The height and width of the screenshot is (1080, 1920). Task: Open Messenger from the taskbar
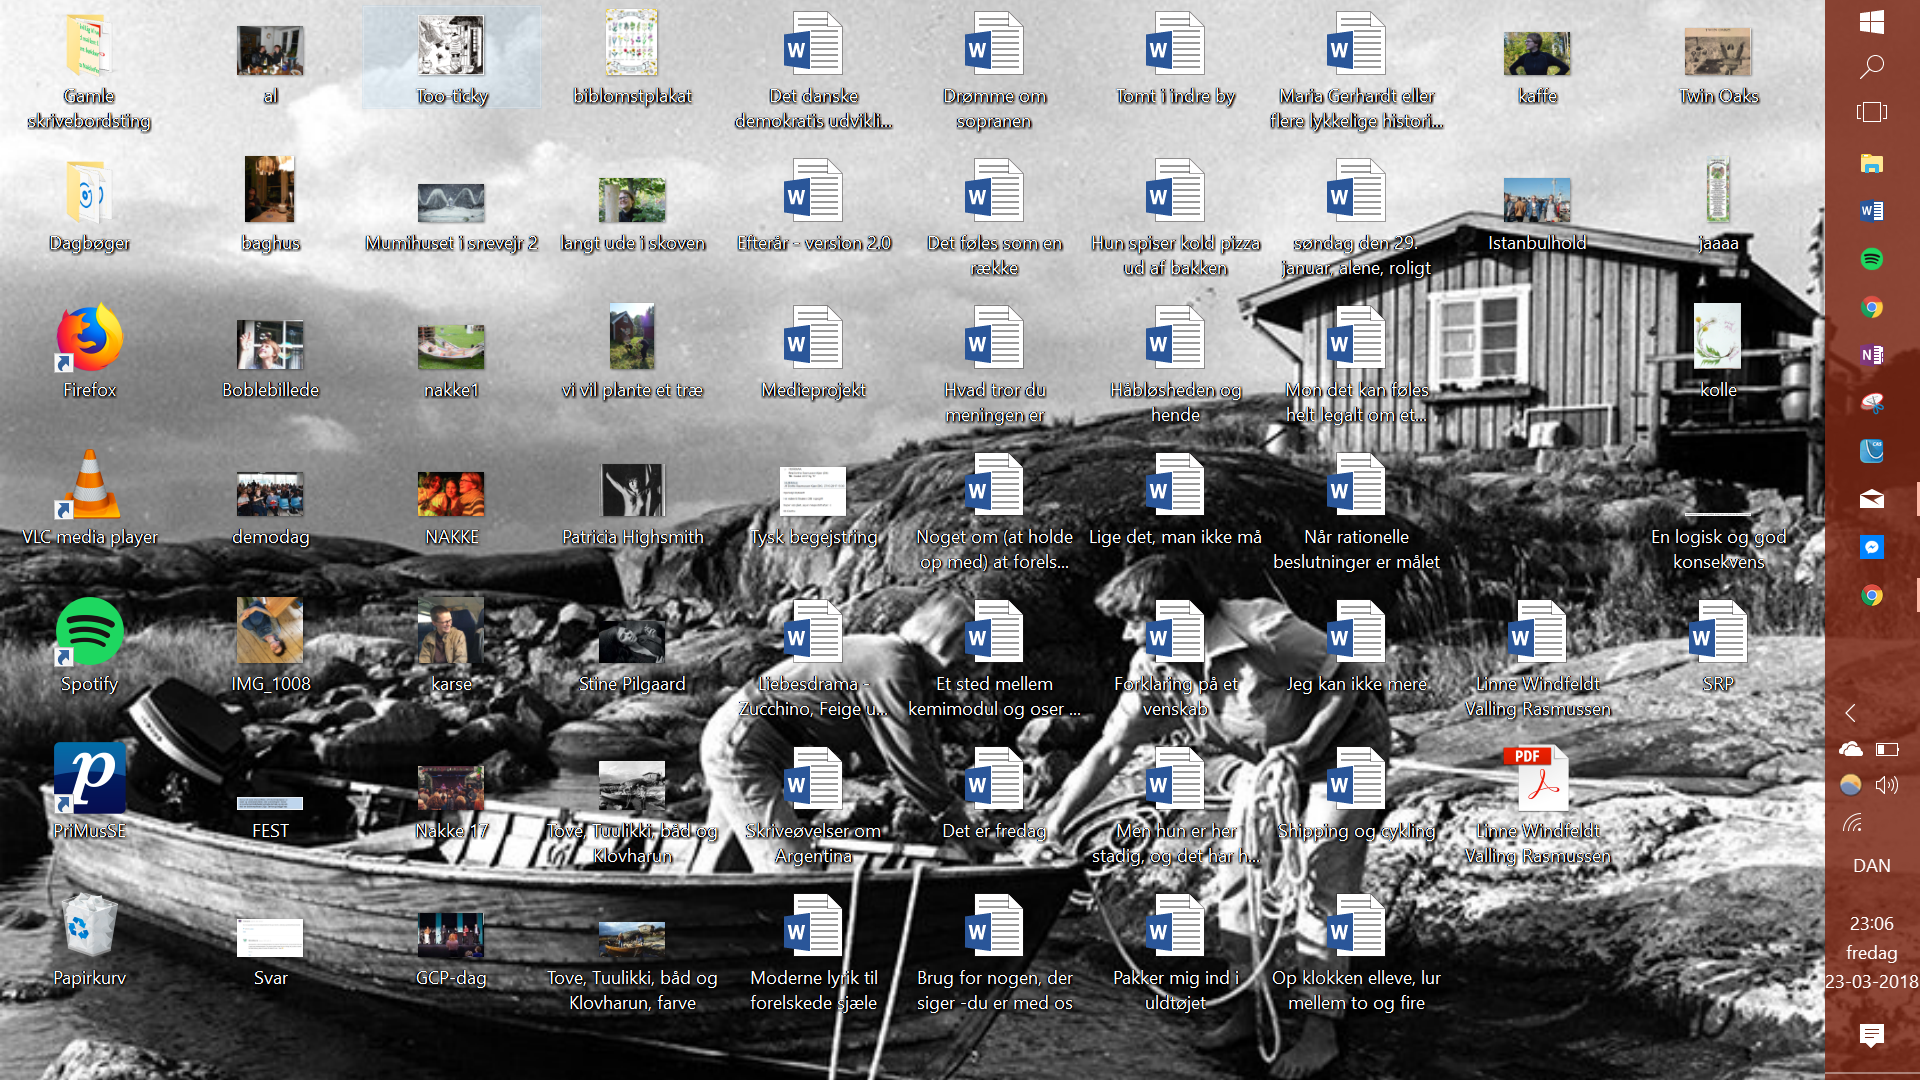coord(1872,547)
